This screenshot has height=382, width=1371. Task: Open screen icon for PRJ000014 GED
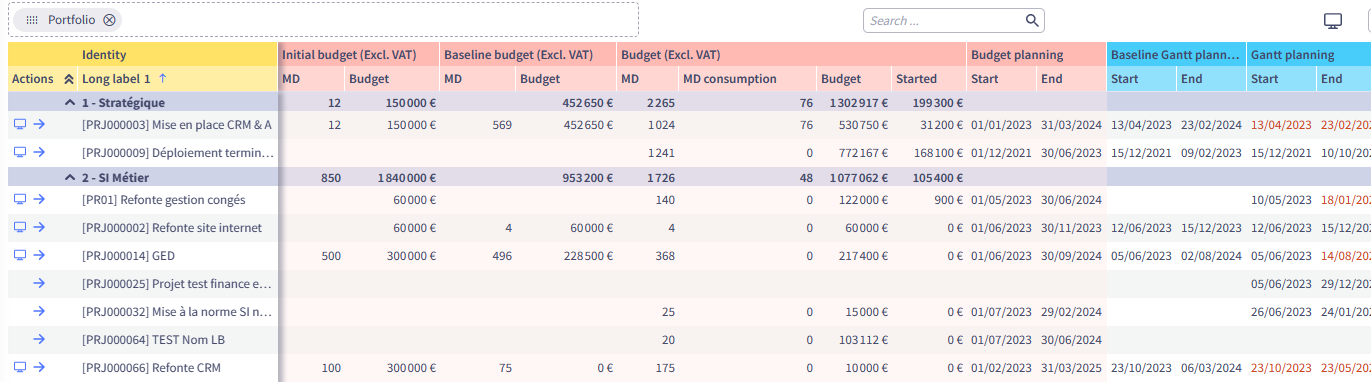pyautogui.click(x=19, y=255)
